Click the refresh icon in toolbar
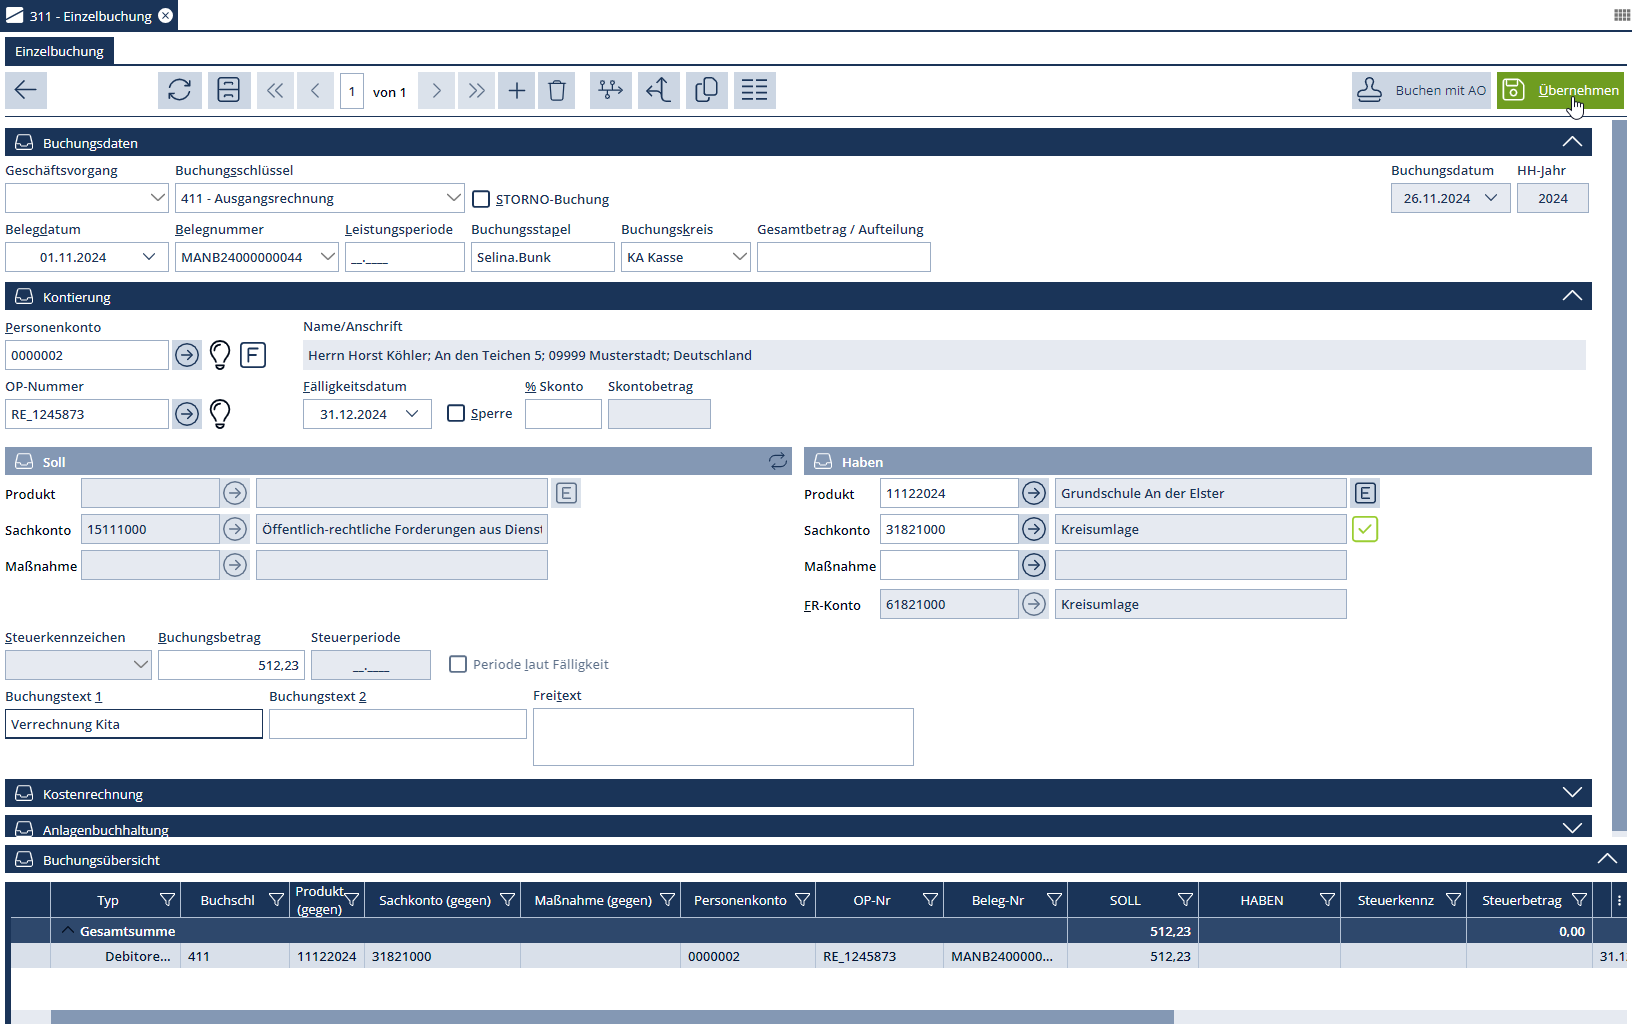Screen dimensions: 1638x1031 click(180, 91)
